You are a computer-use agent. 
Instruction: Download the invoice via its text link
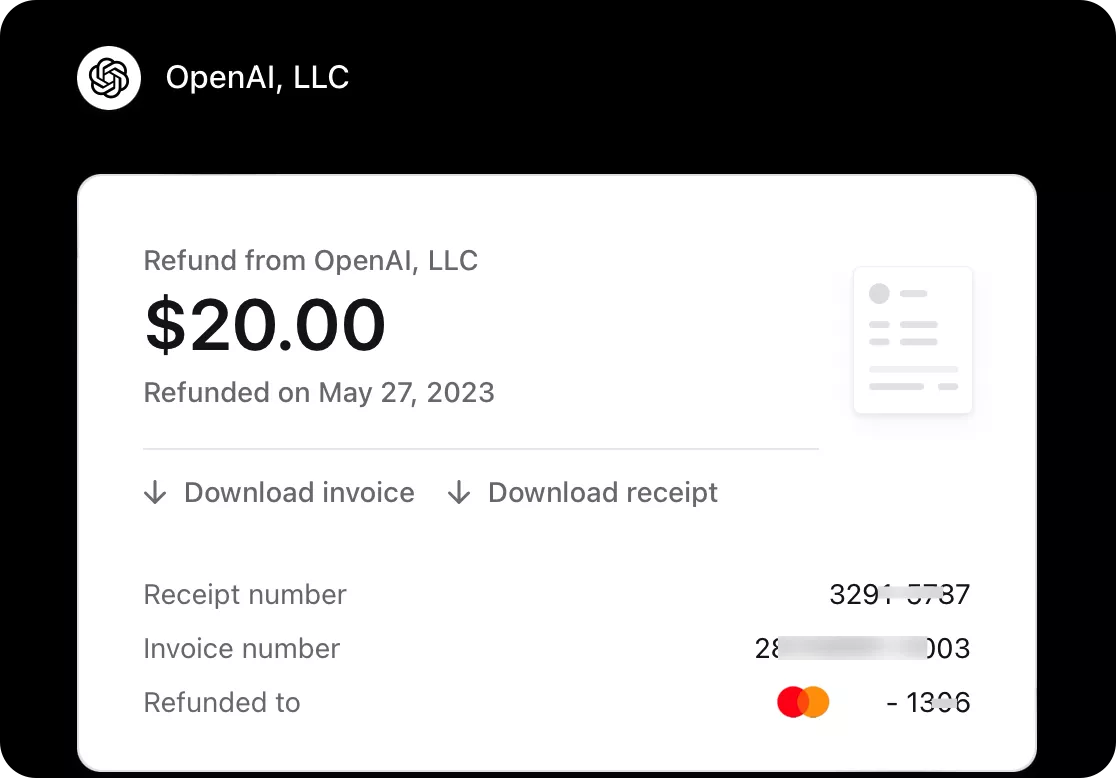tap(299, 492)
